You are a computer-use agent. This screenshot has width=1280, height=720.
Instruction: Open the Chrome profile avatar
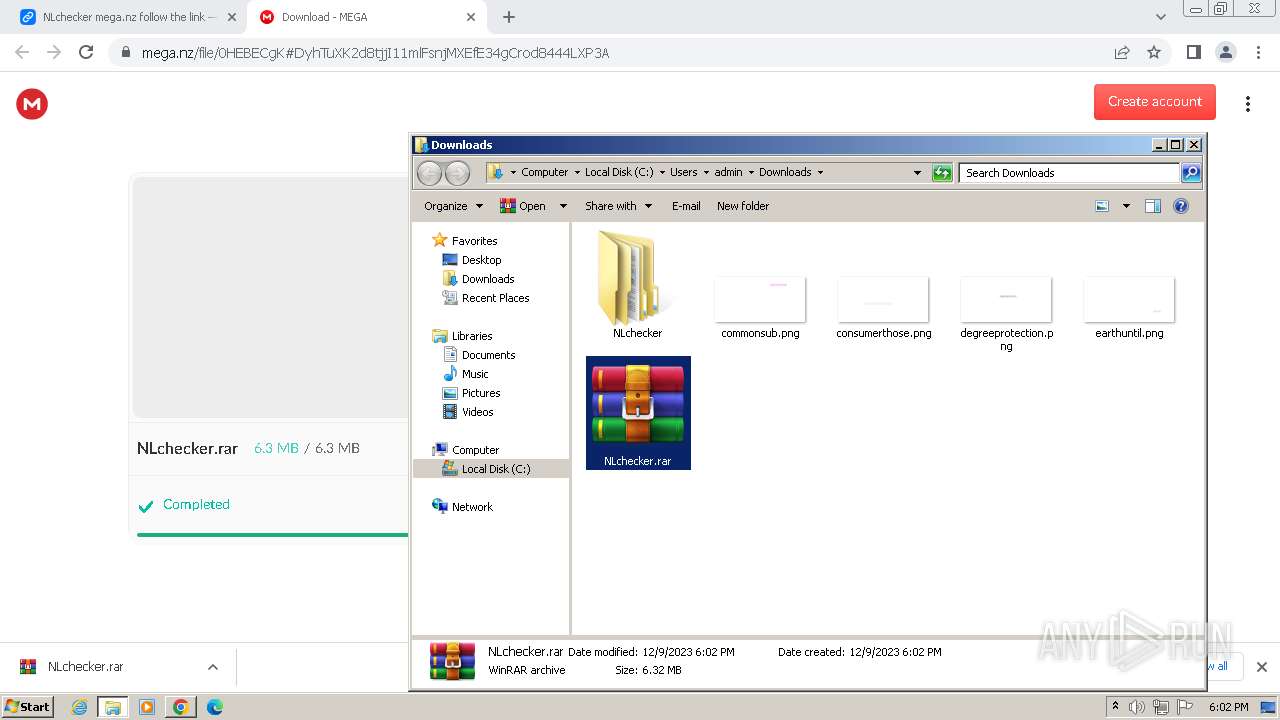1225,52
